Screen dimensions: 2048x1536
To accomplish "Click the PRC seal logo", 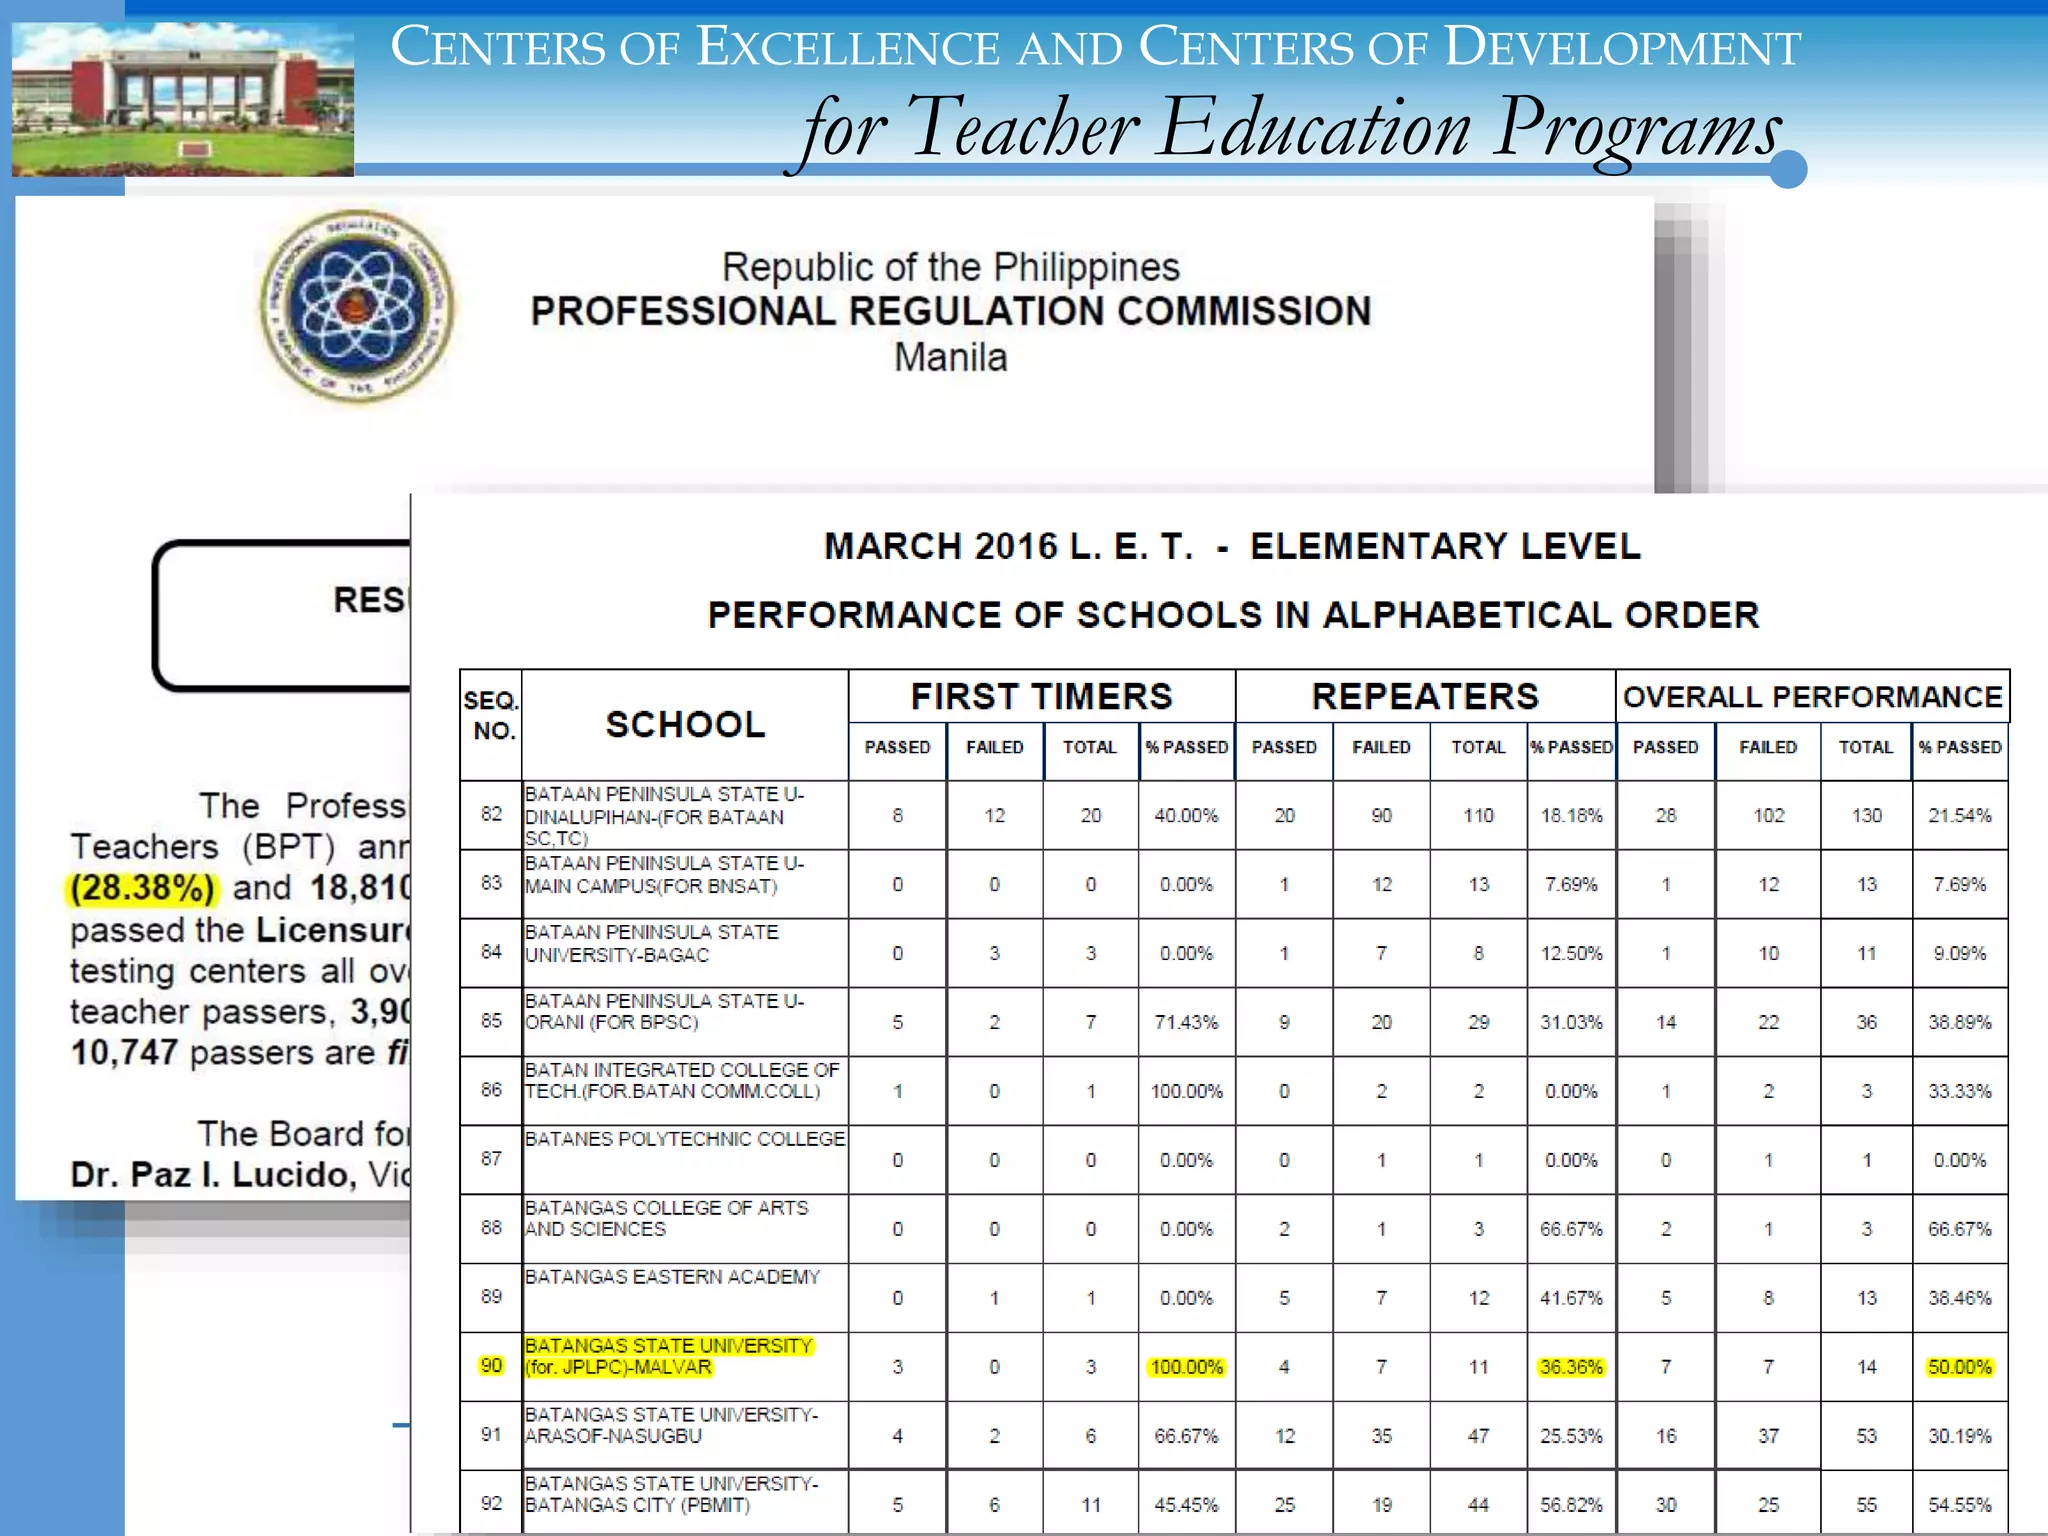I will (x=357, y=306).
